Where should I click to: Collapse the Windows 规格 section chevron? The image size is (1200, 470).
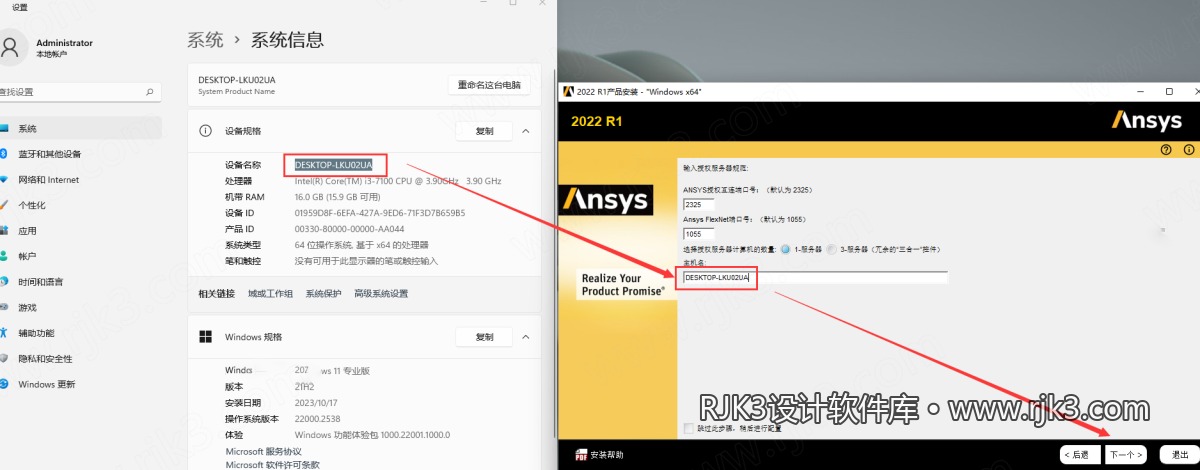526,336
